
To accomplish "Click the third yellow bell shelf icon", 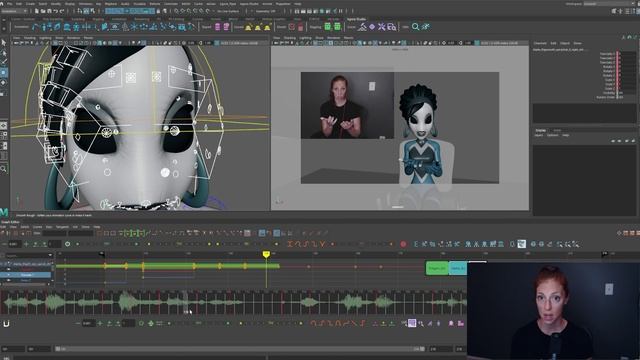I will tap(267, 27).
